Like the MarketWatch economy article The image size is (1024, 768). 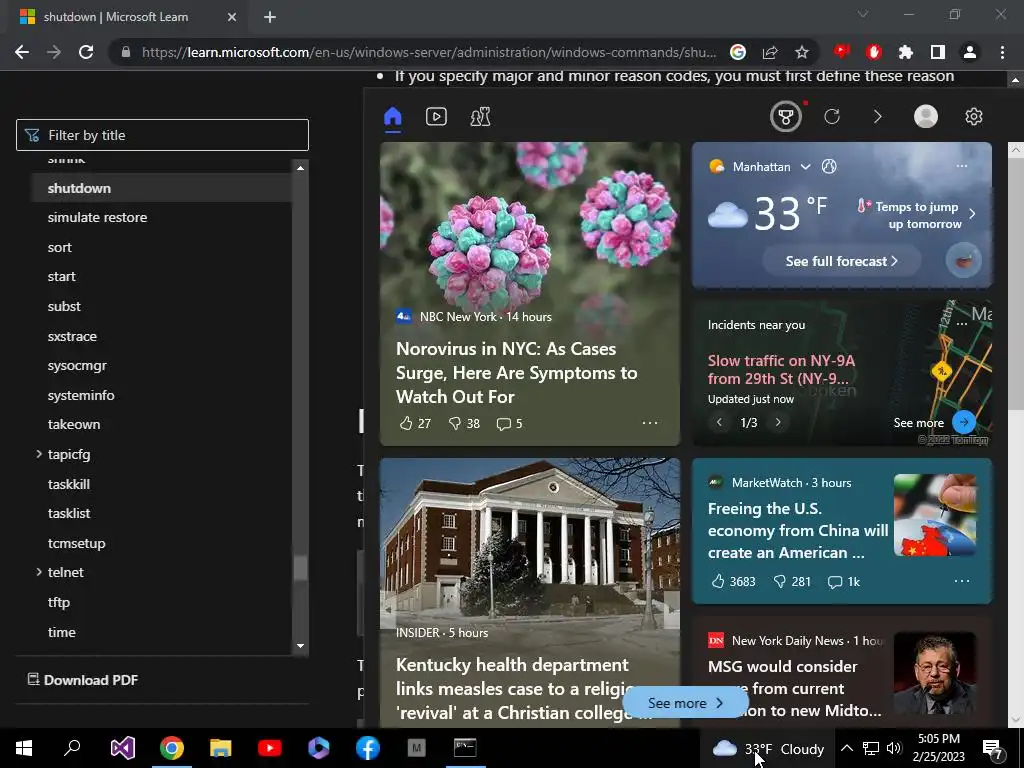733,581
